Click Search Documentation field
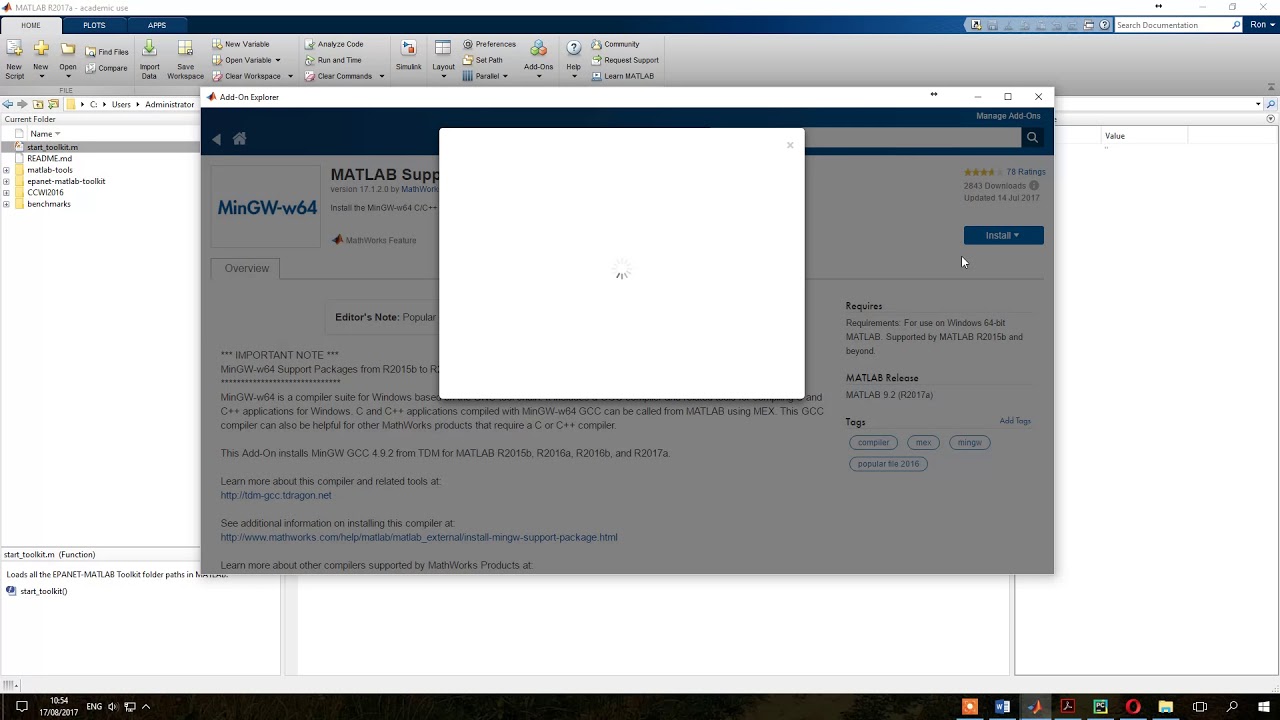This screenshot has height=720, width=1280. [x=1172, y=25]
